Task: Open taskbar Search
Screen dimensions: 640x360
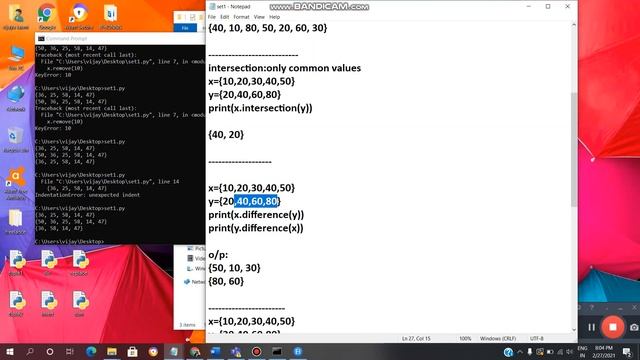Action: [30, 351]
